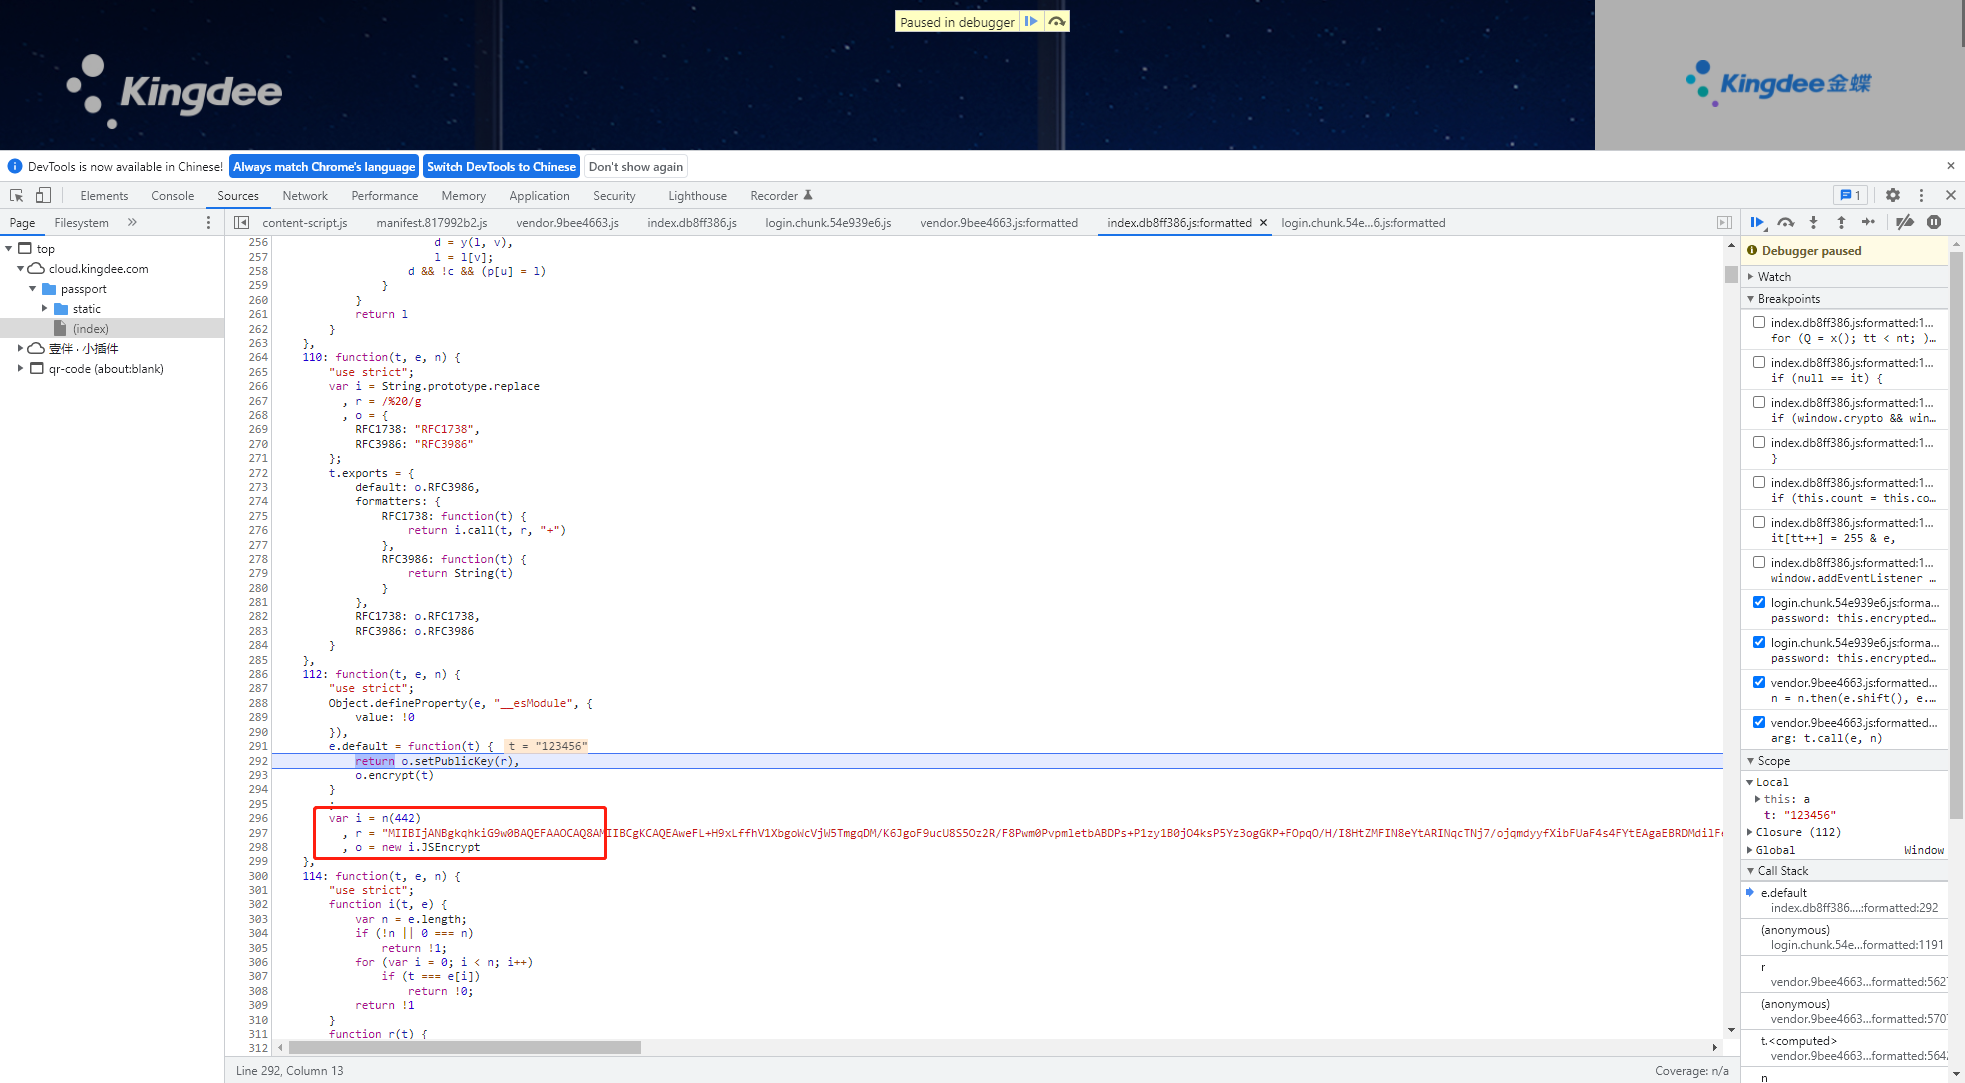This screenshot has width=1965, height=1083.
Task: Step over next function call
Action: (1785, 222)
